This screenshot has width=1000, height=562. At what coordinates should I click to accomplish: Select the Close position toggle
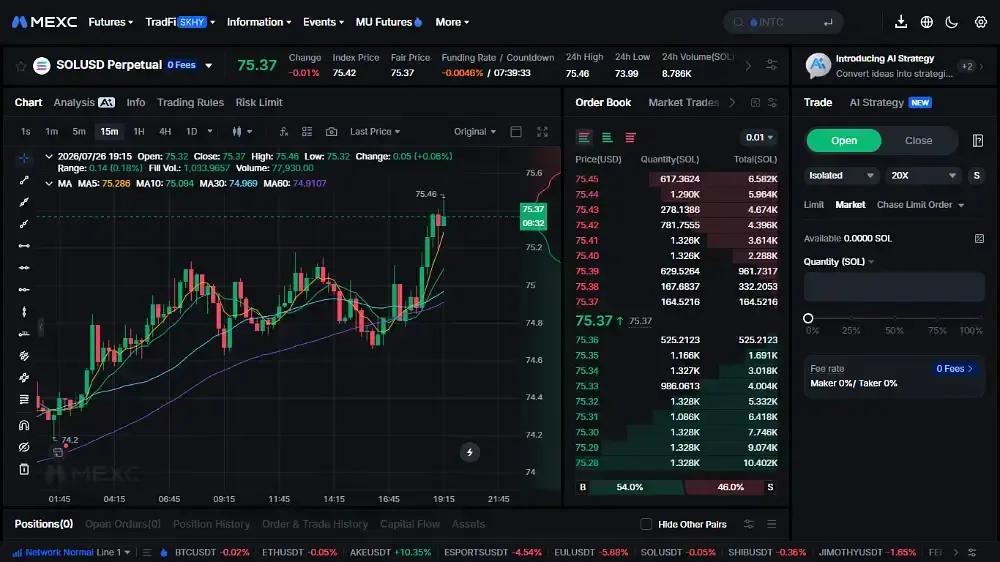click(918, 140)
